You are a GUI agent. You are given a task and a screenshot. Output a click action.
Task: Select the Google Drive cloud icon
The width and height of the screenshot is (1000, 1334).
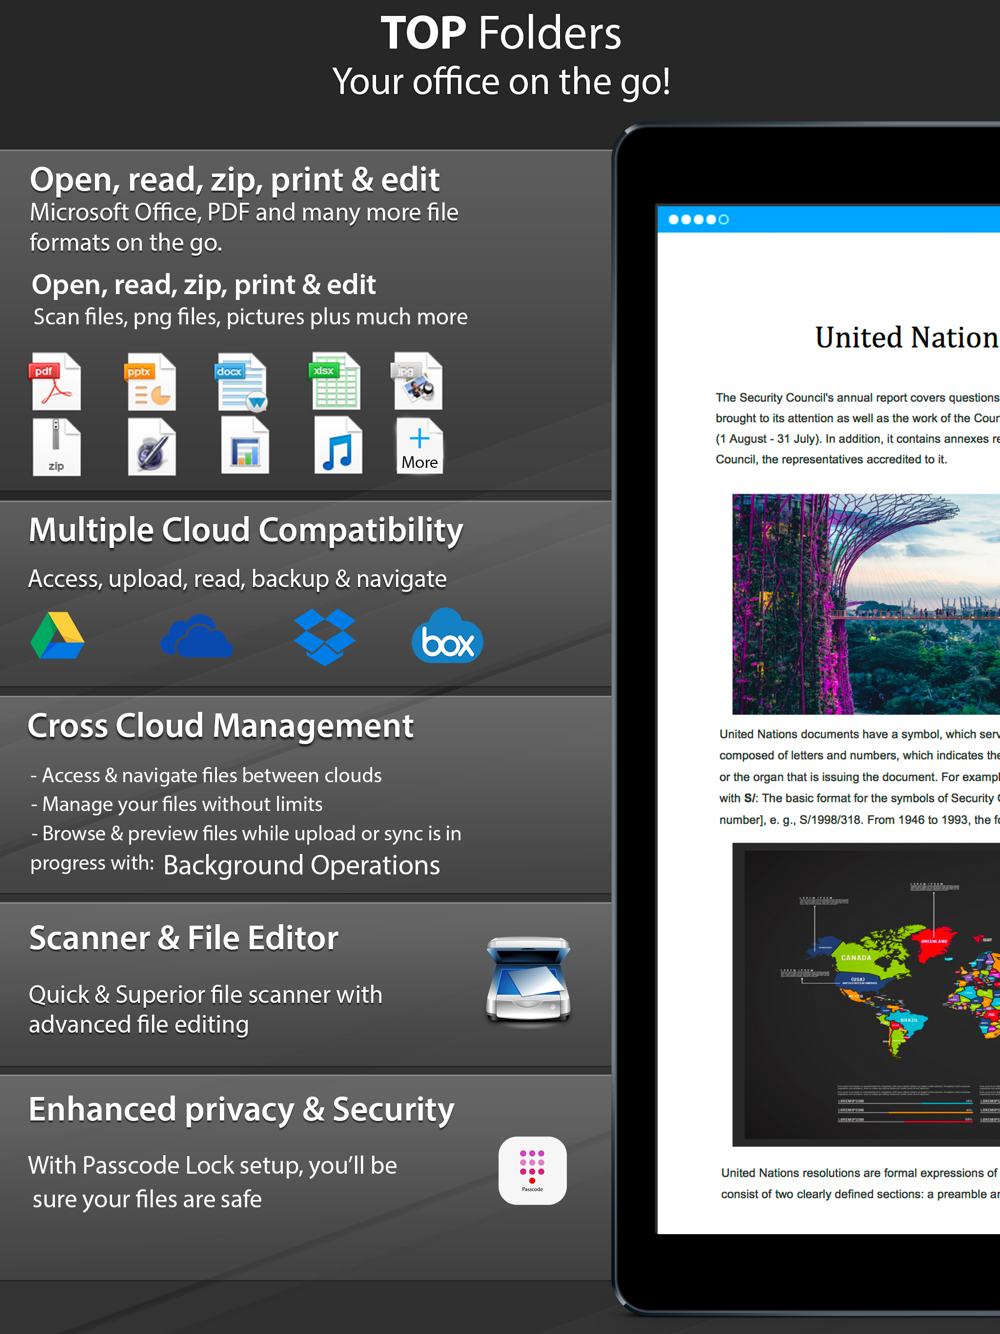pyautogui.click(x=57, y=636)
